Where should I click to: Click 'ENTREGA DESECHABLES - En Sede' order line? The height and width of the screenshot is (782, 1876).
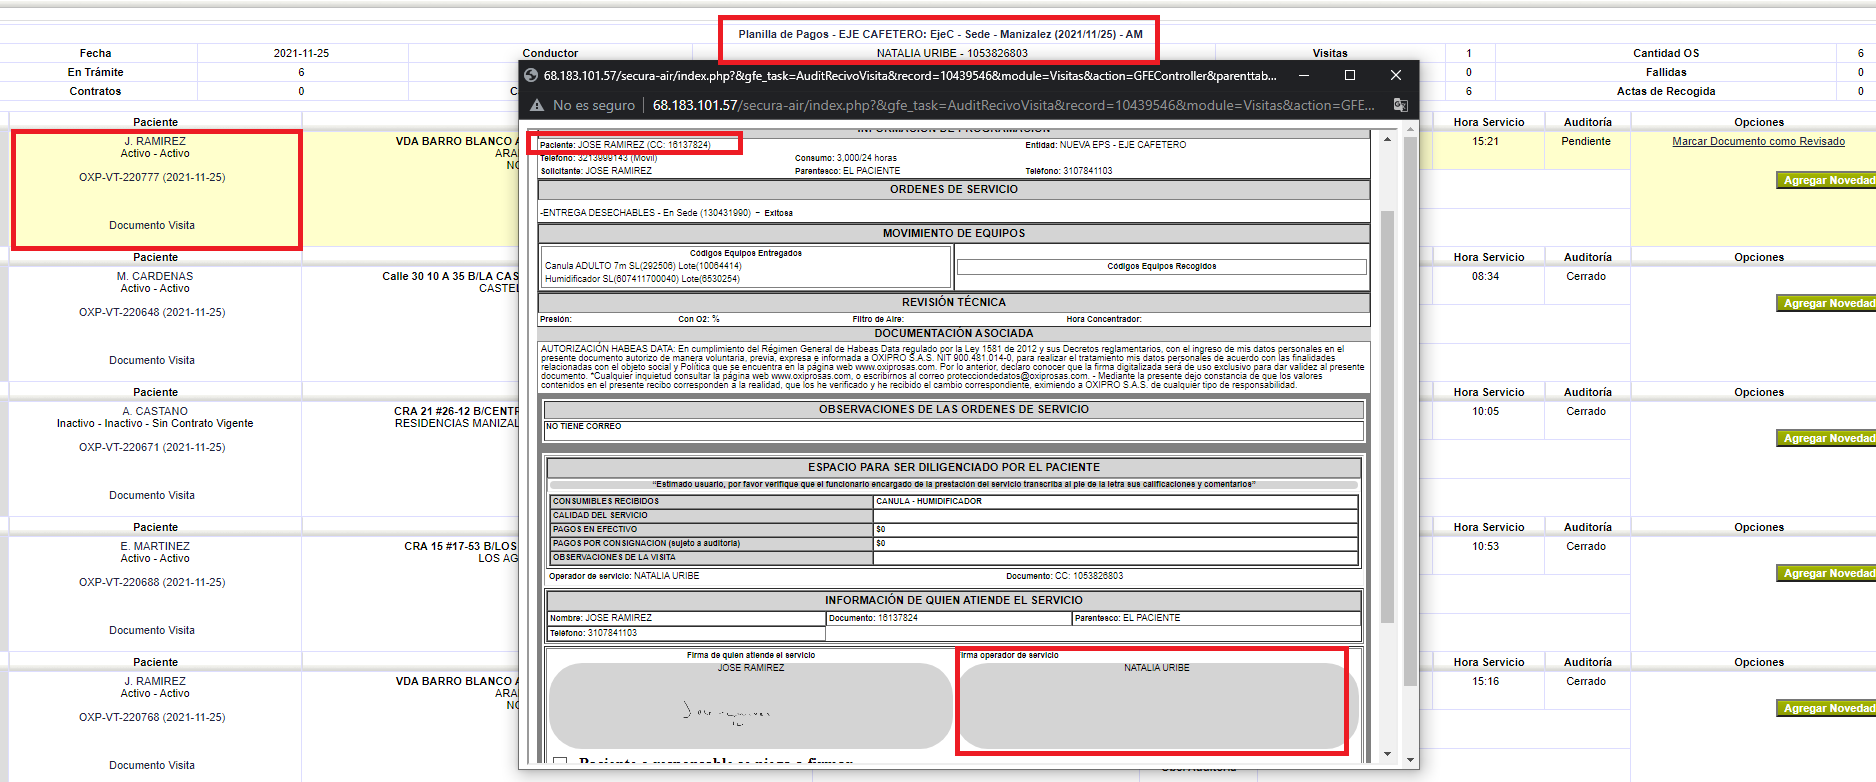[x=666, y=213]
